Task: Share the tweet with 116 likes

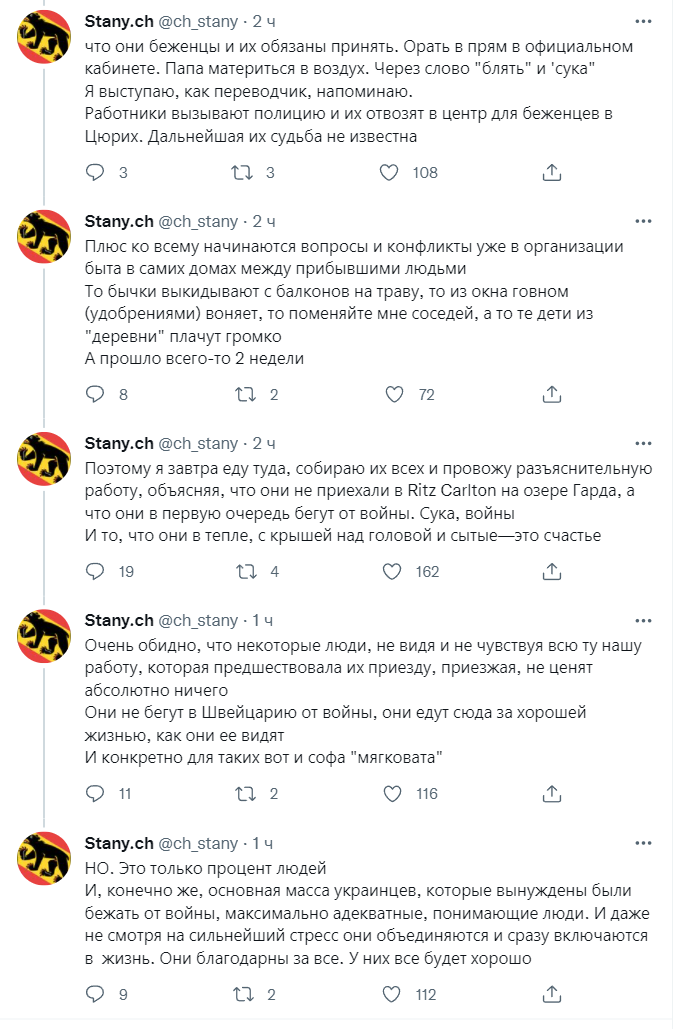Action: pos(549,793)
